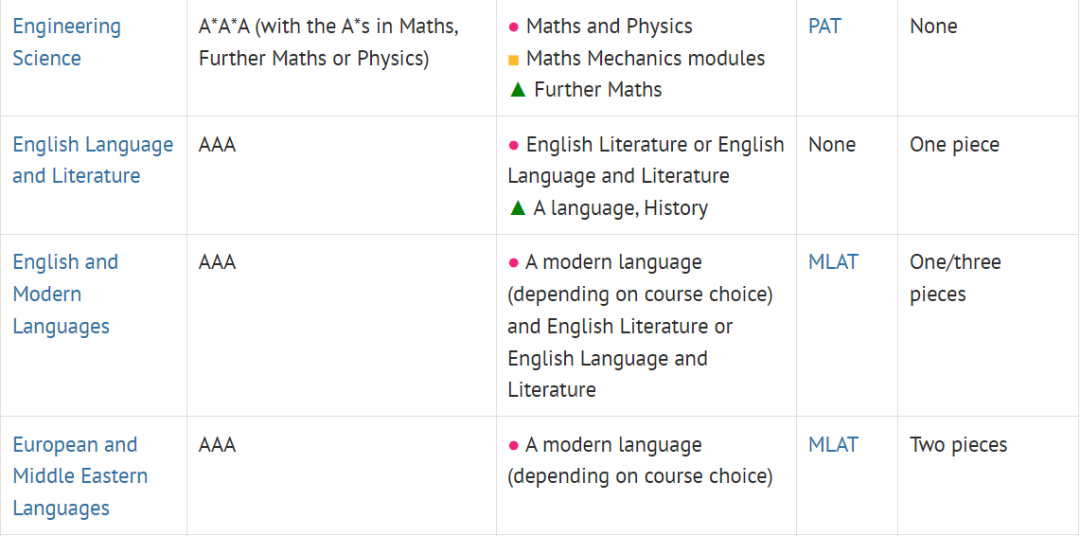This screenshot has height=536, width=1080.
Task: Click MLAT link in English and Modern Languages row
Action: pos(833,262)
